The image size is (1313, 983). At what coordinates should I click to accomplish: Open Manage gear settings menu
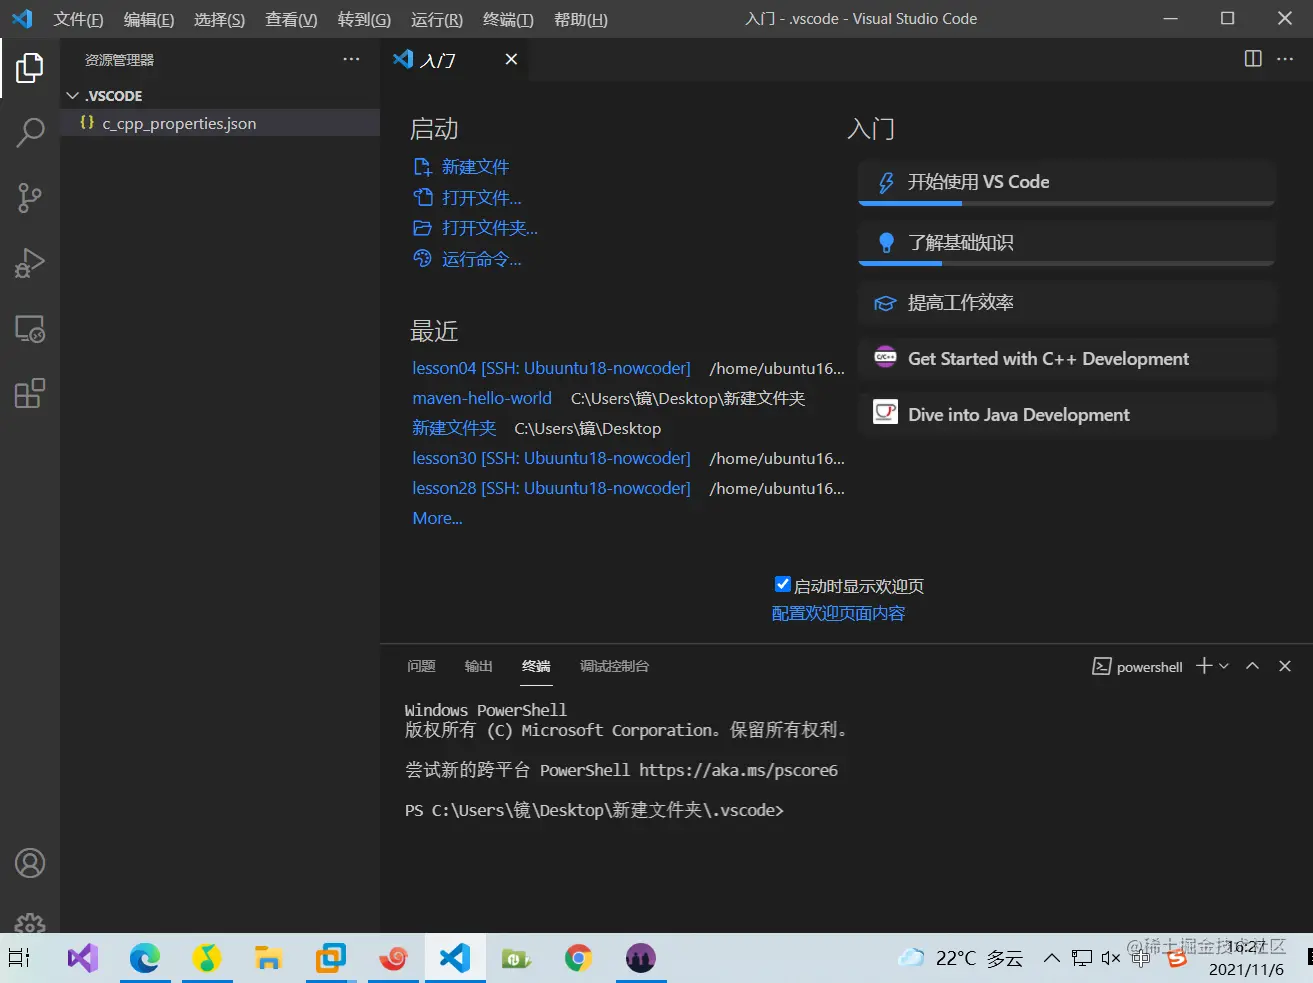click(30, 922)
